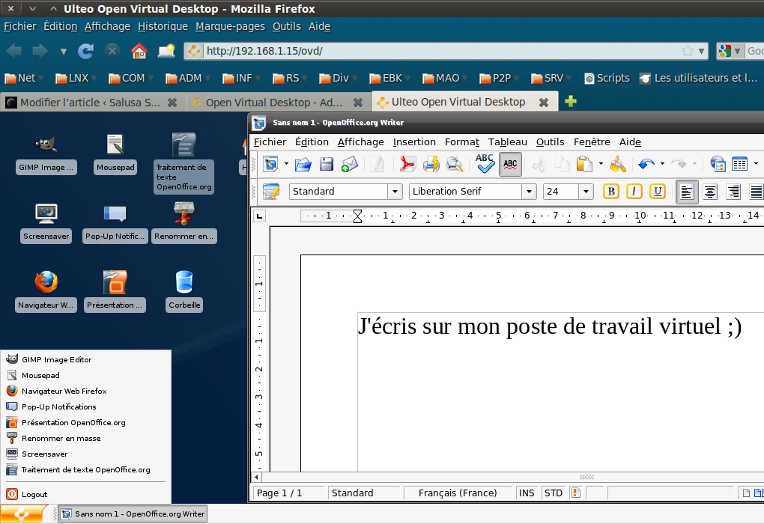Click the Hyperlink globe icon
Screen dimensions: 764x524
717,164
